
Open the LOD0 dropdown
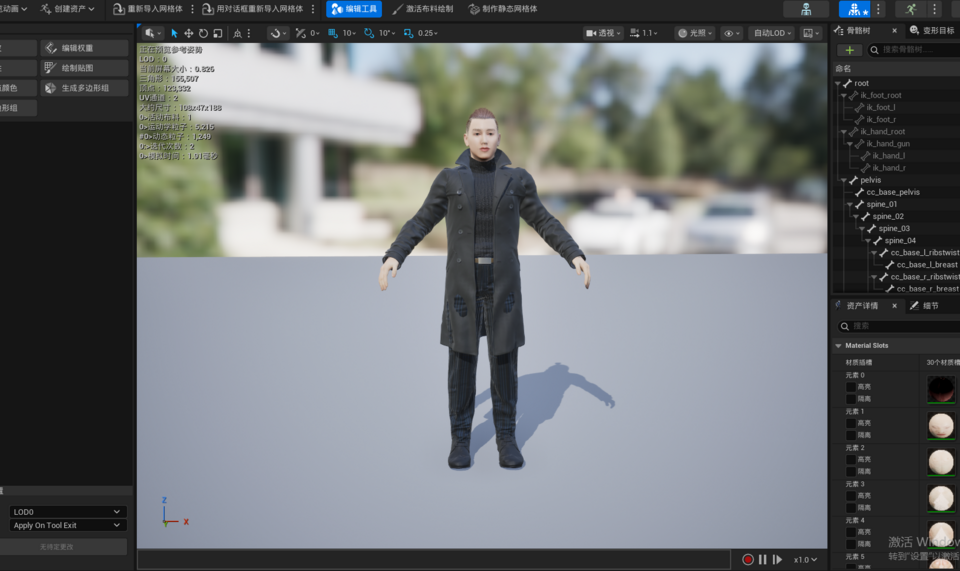67,512
